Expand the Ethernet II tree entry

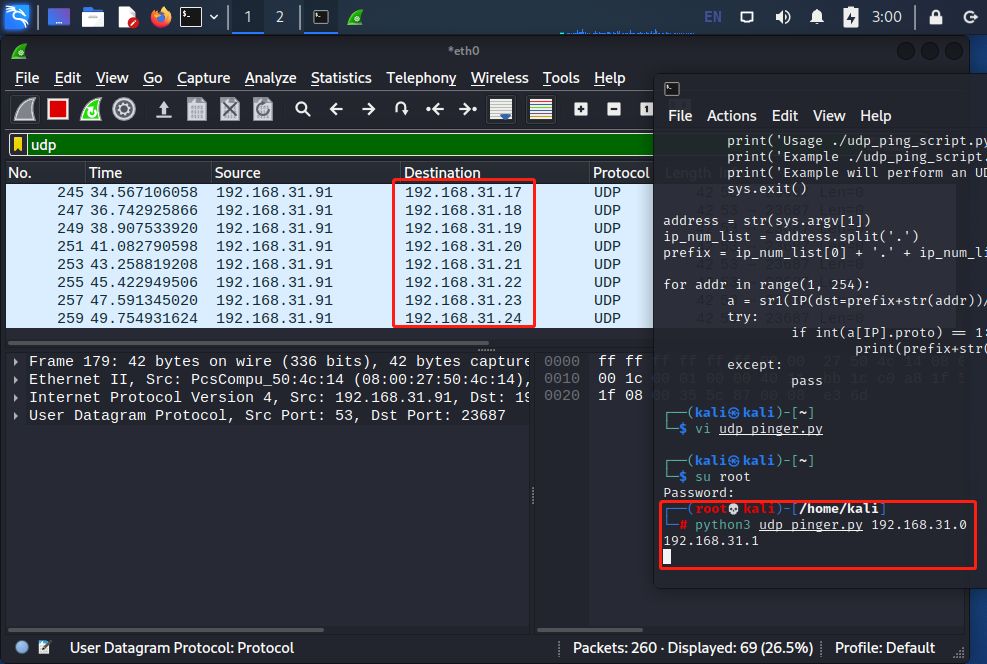16,379
